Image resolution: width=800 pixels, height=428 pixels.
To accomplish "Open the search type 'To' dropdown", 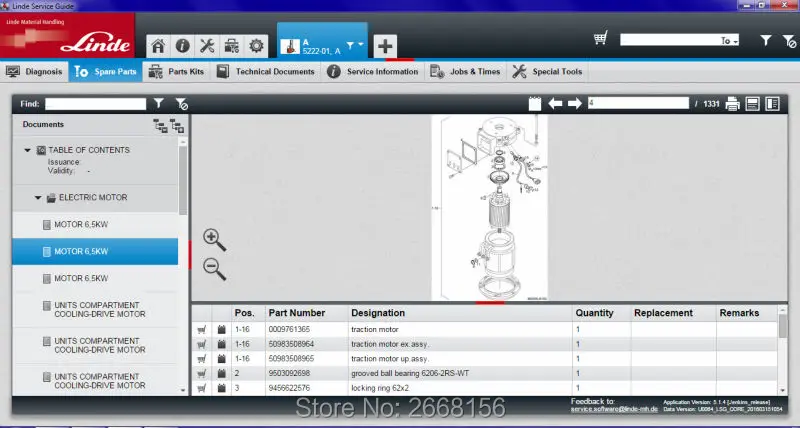I will [730, 41].
